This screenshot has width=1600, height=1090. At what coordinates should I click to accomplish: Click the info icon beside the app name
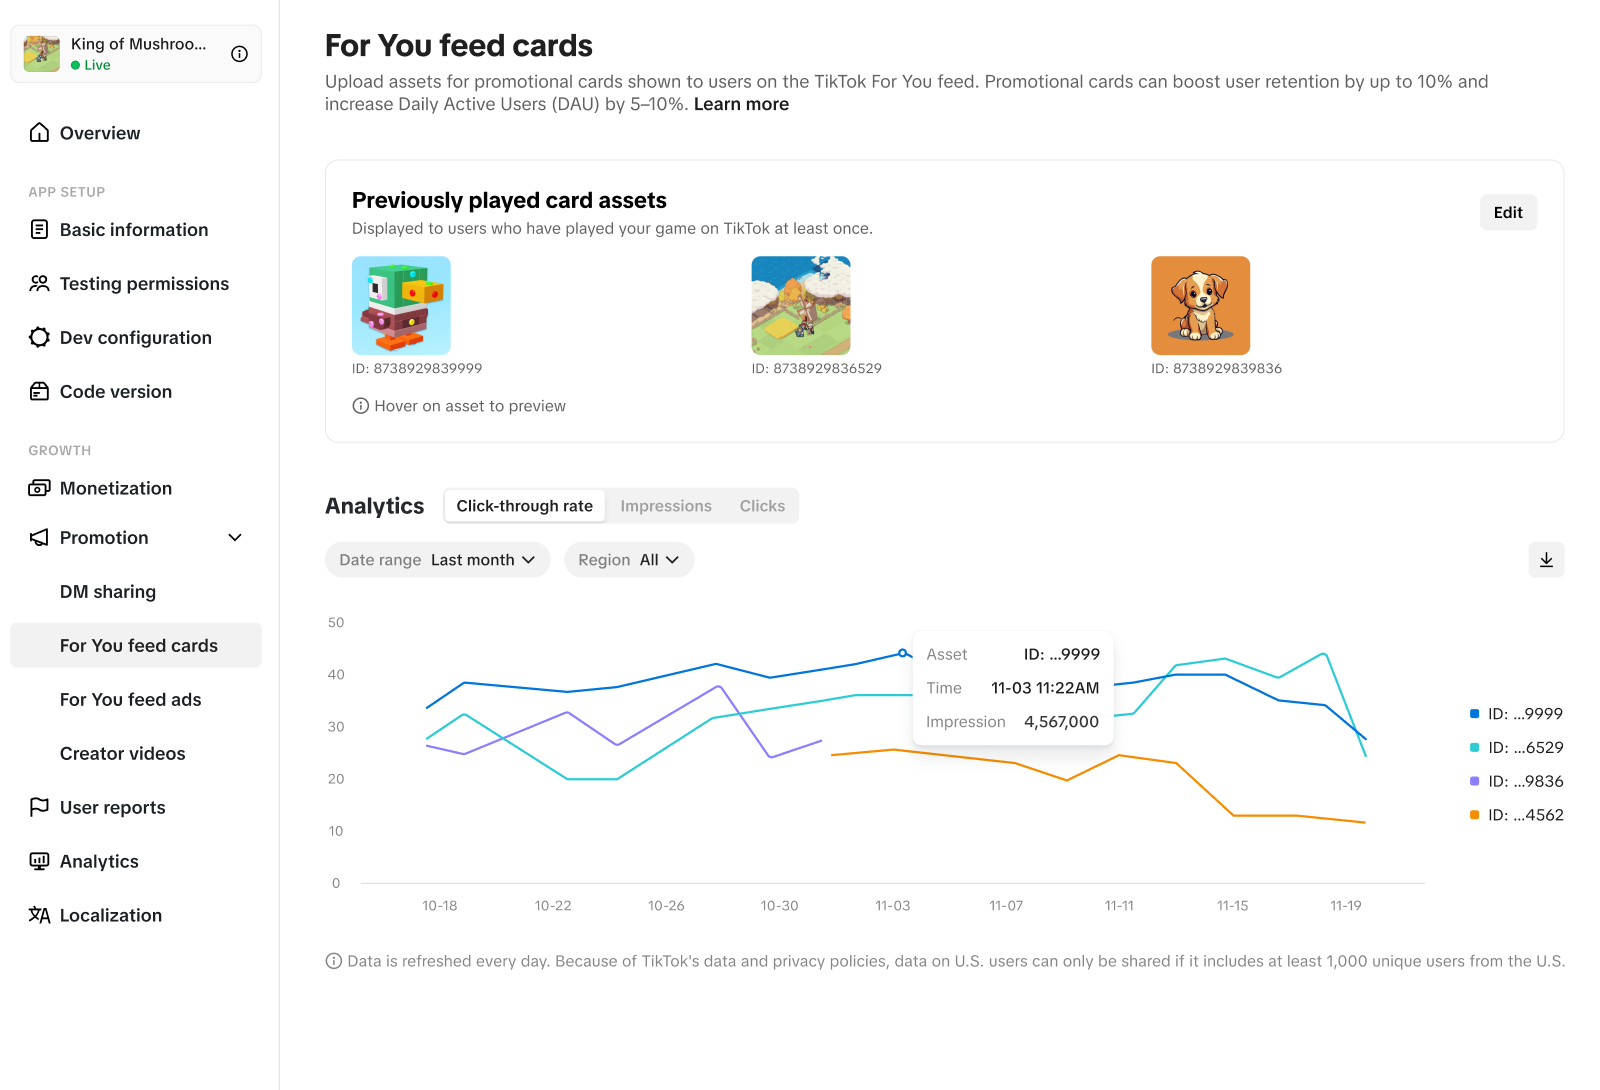click(x=240, y=54)
